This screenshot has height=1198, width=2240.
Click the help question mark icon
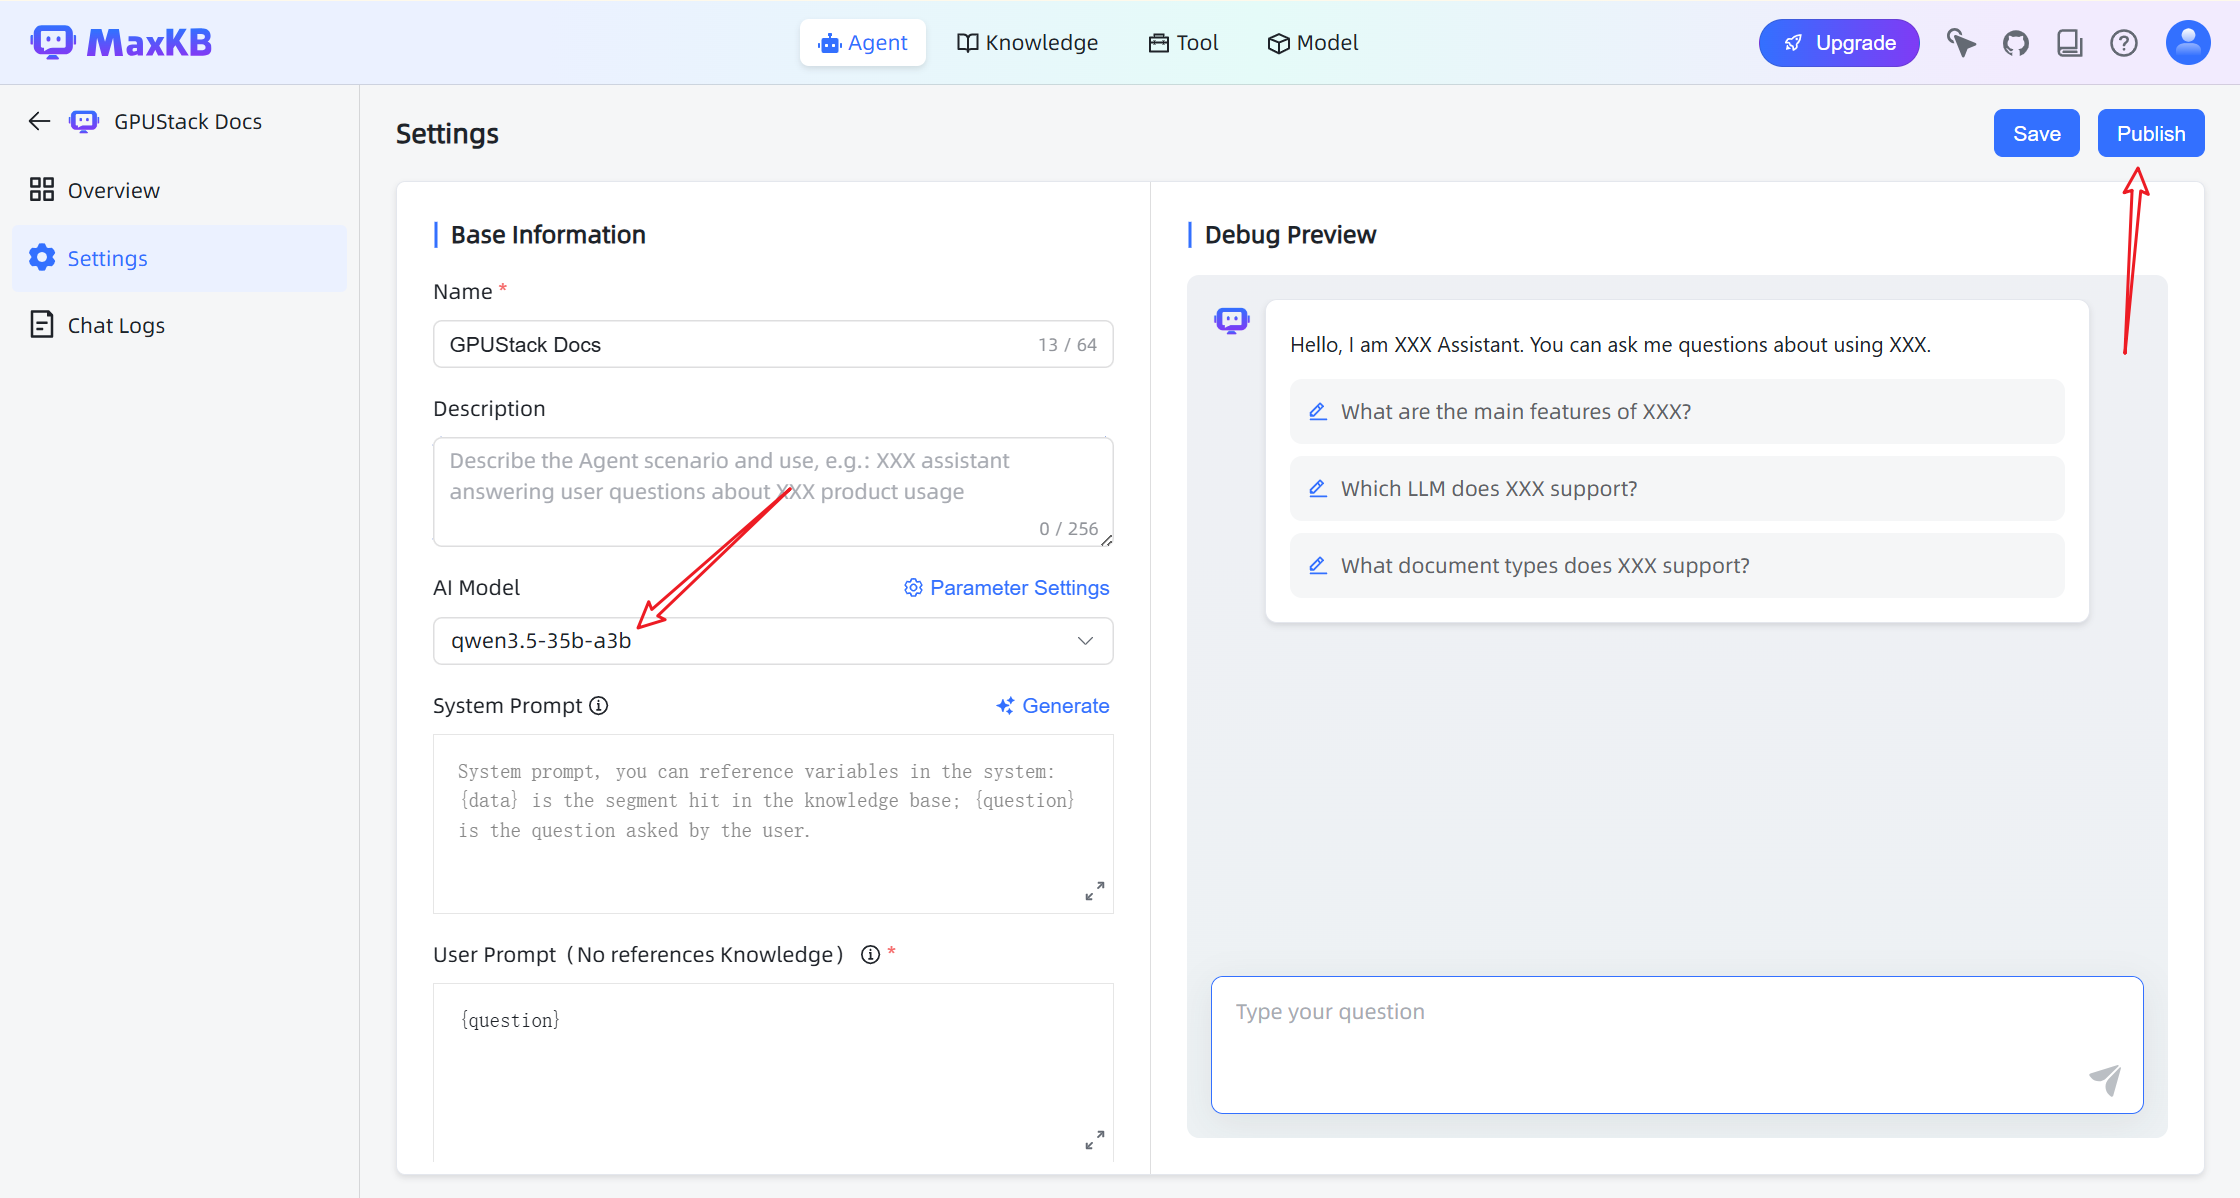tap(2123, 43)
